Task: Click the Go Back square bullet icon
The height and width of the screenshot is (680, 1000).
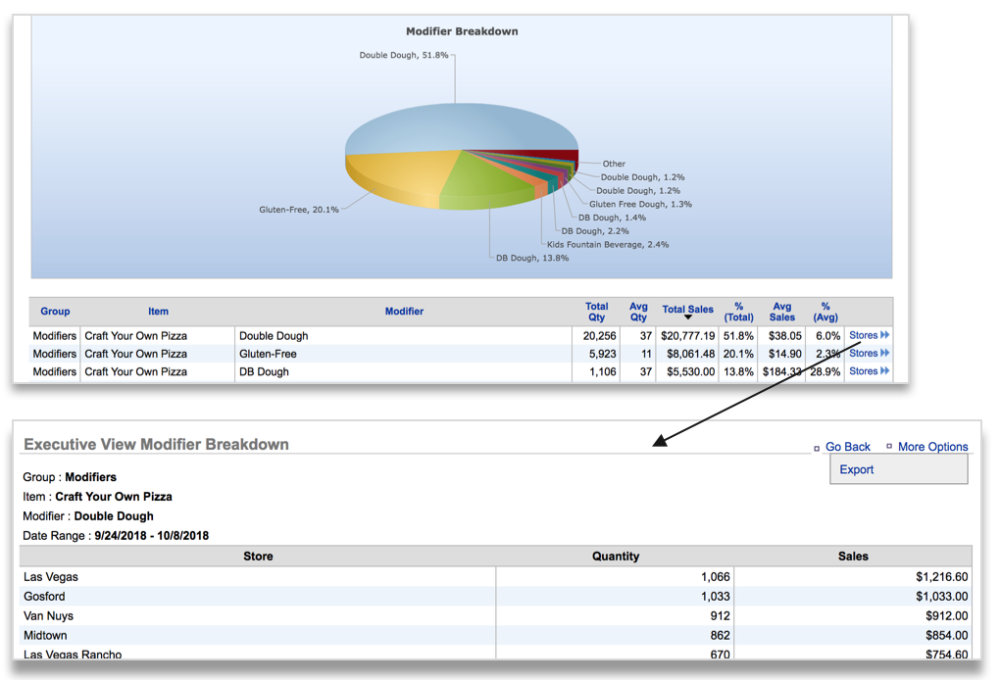Action: pyautogui.click(x=816, y=448)
